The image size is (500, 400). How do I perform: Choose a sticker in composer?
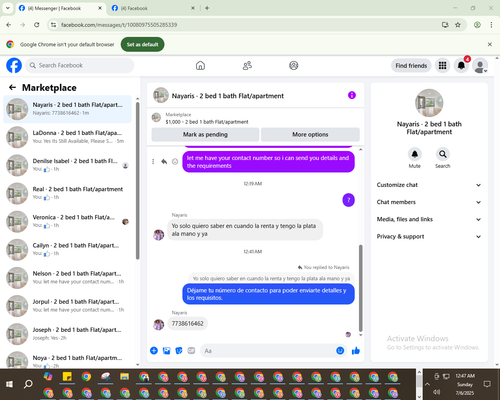(x=179, y=350)
